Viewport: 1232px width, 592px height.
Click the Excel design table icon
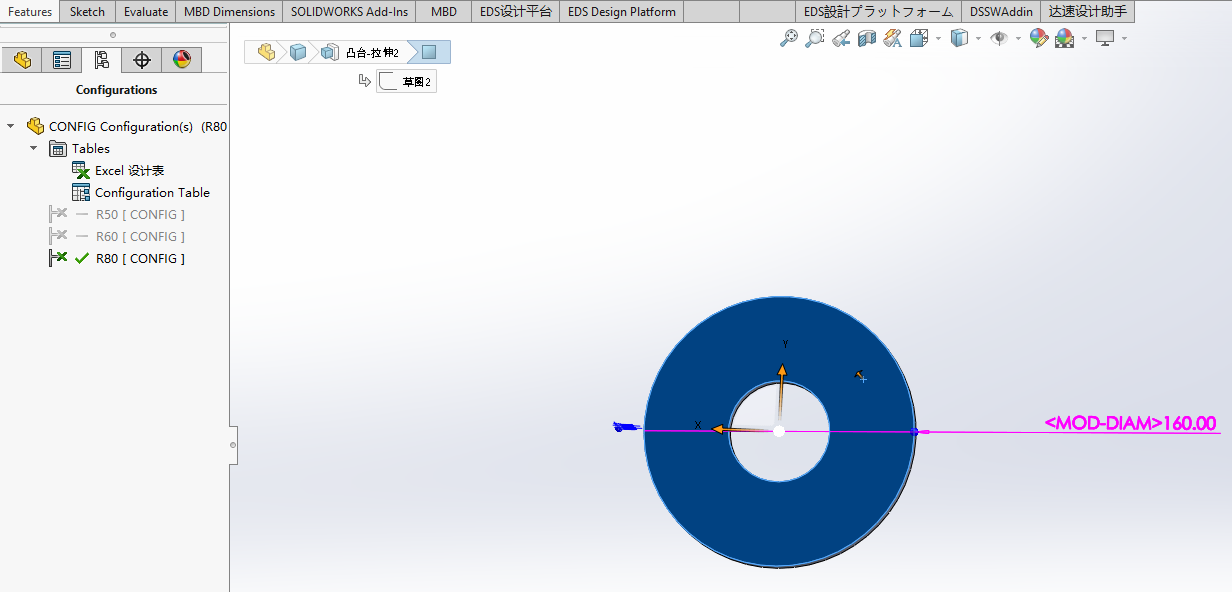[81, 170]
